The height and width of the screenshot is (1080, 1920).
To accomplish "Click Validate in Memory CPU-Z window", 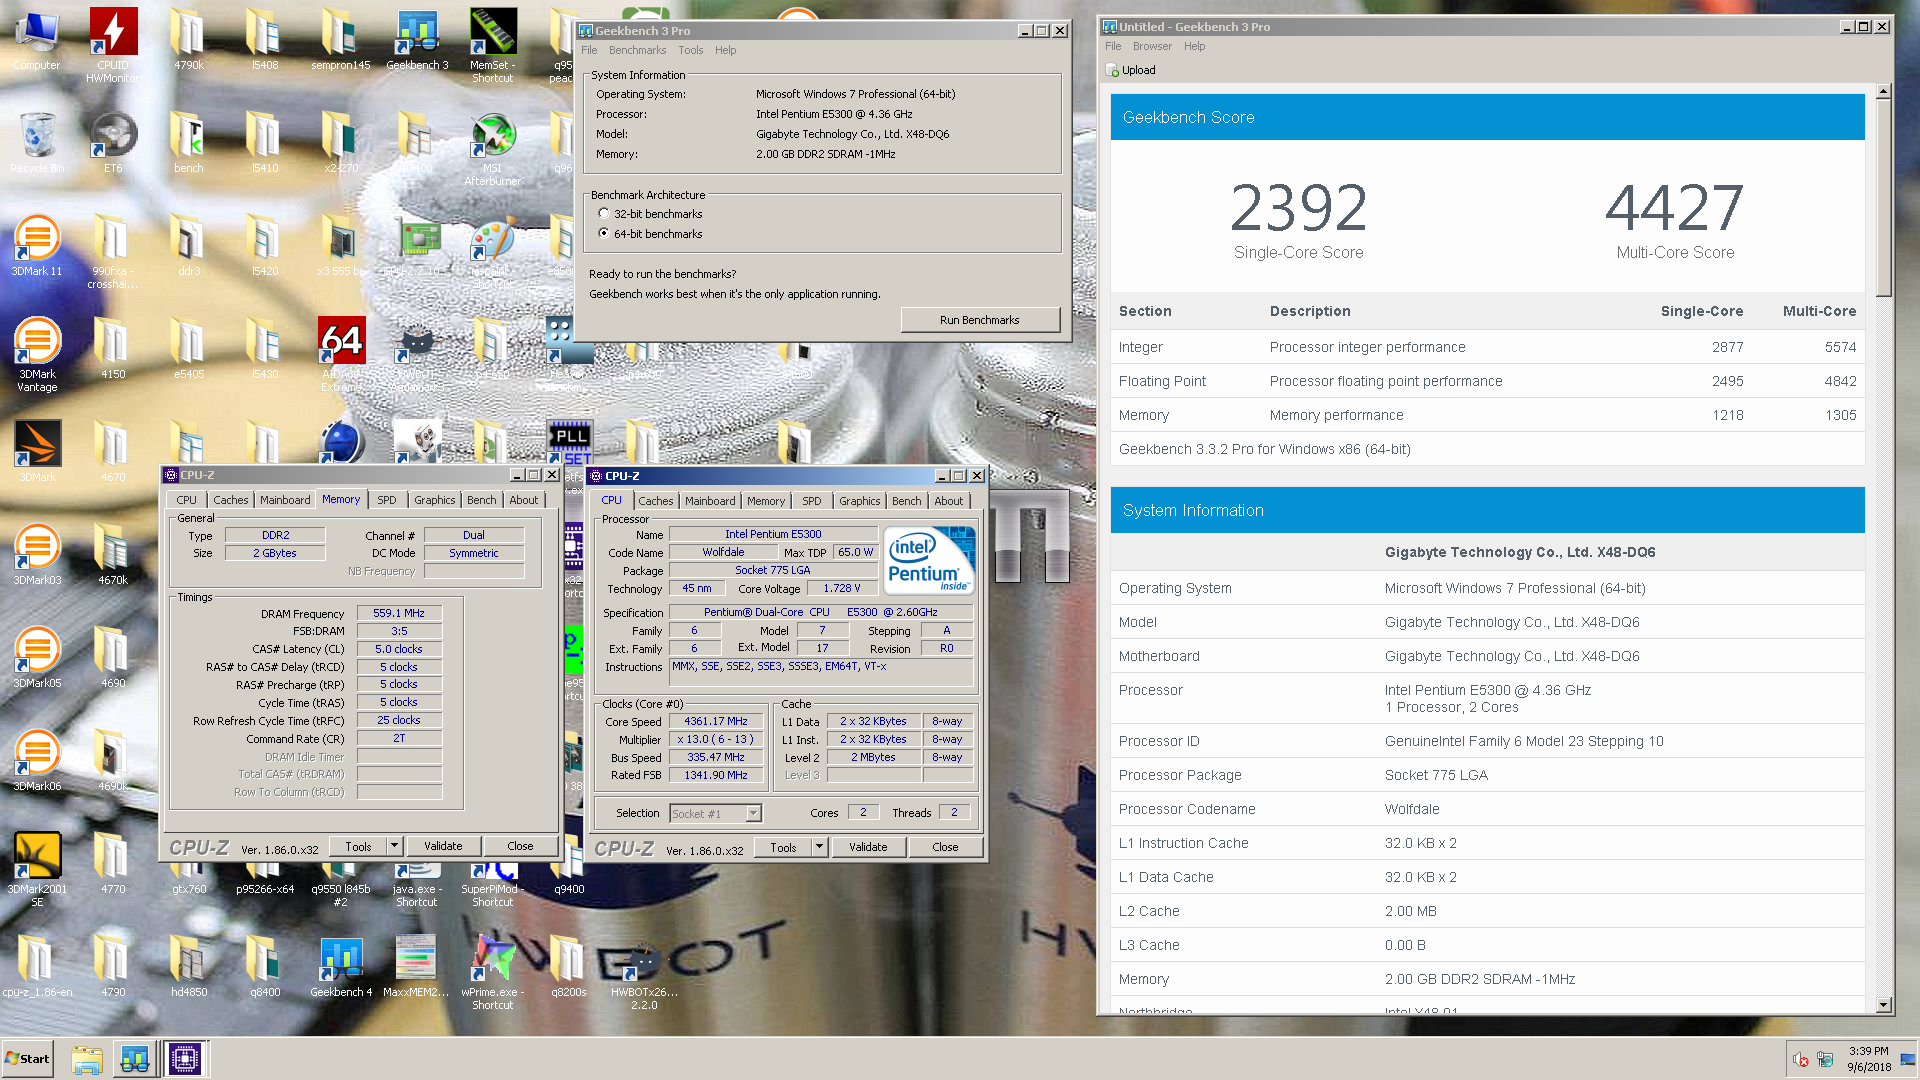I will coord(443,846).
